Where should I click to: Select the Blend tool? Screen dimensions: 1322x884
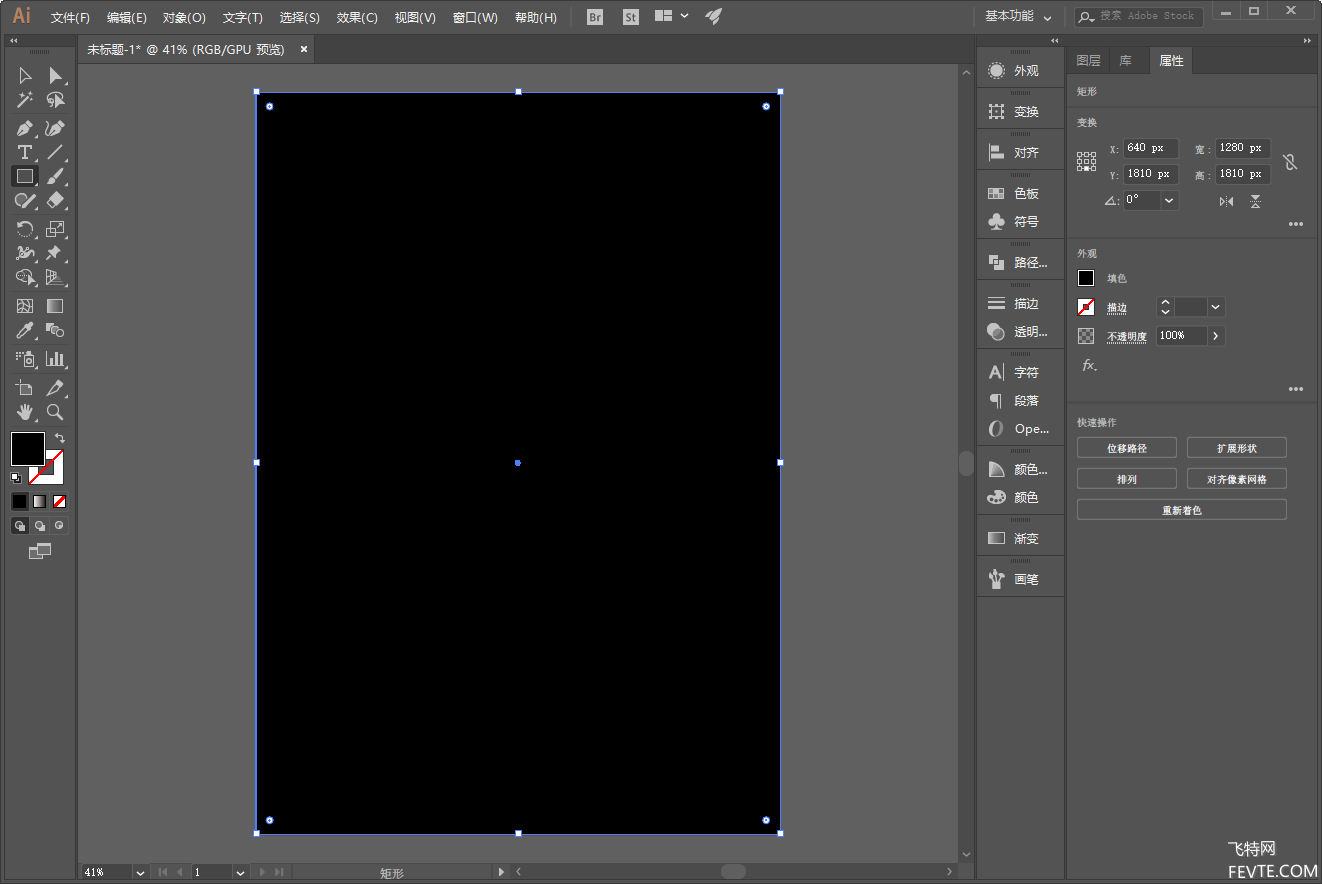pos(56,331)
